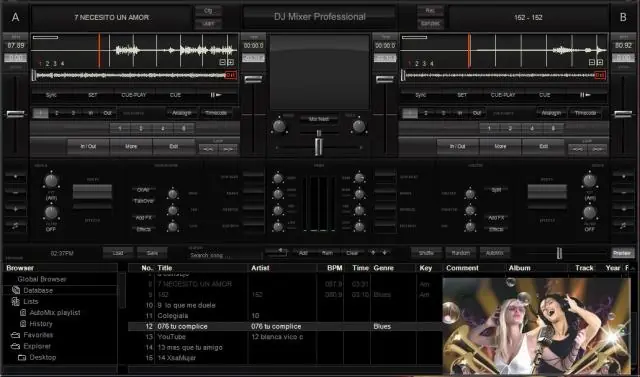The width and height of the screenshot is (640, 377).
Task: Click the music note icon on left side
Action: 16,225
